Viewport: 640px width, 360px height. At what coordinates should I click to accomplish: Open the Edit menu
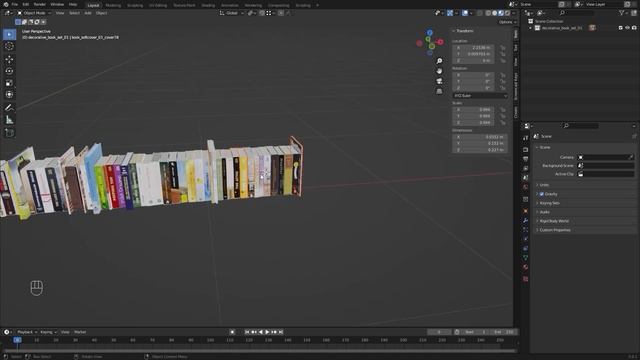coord(26,4)
